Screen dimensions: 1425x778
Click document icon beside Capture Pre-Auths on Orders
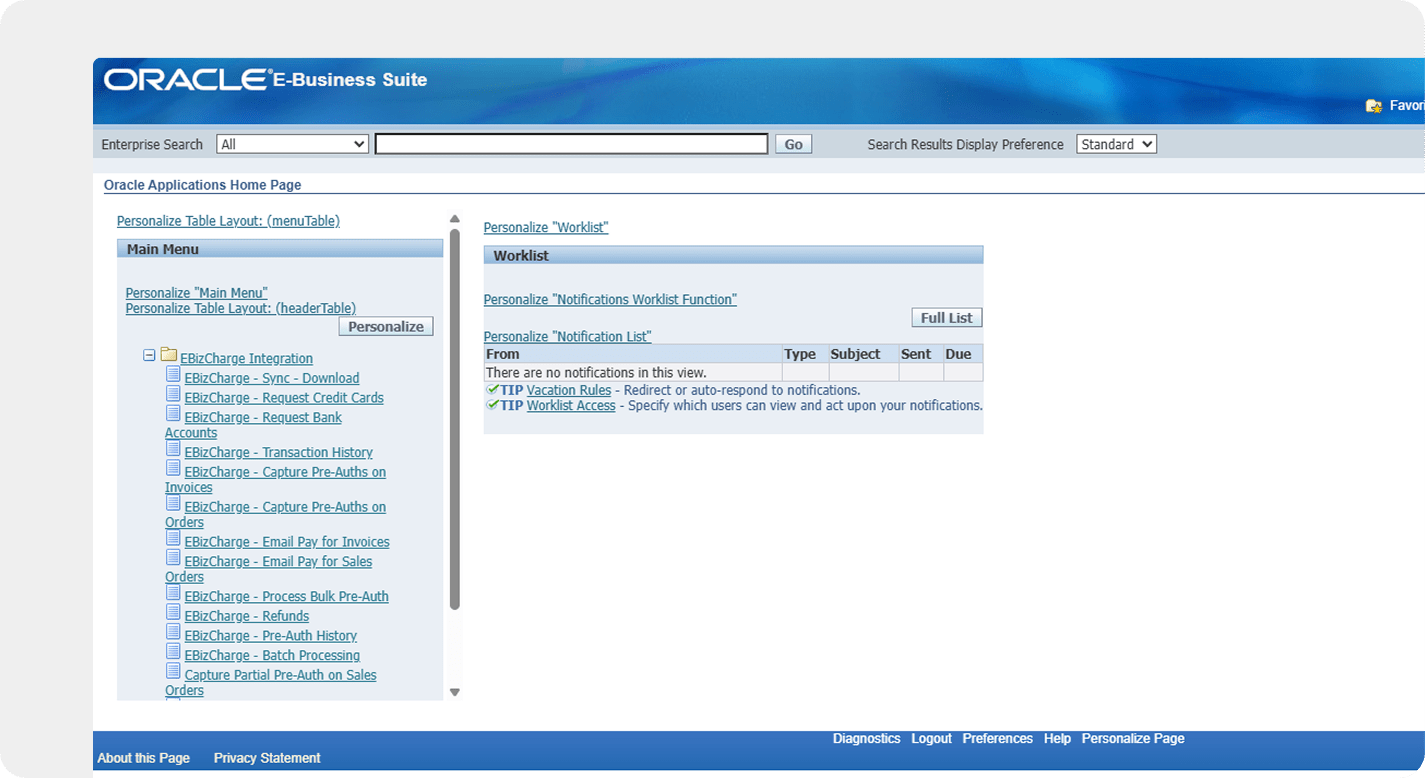(173, 503)
